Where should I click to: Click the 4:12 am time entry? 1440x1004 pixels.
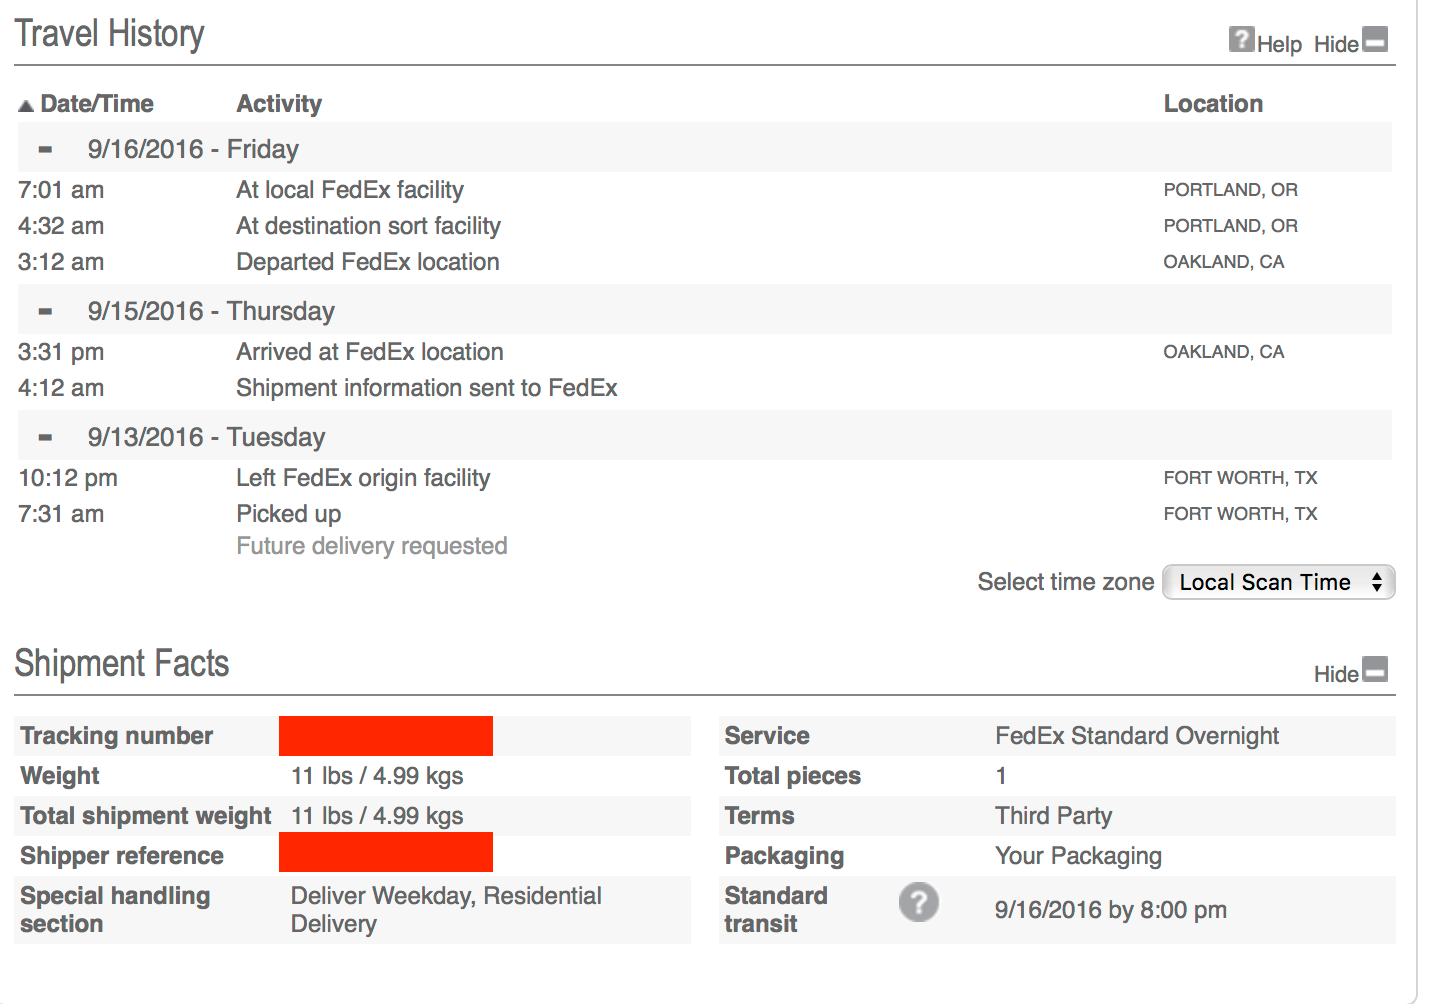point(61,388)
